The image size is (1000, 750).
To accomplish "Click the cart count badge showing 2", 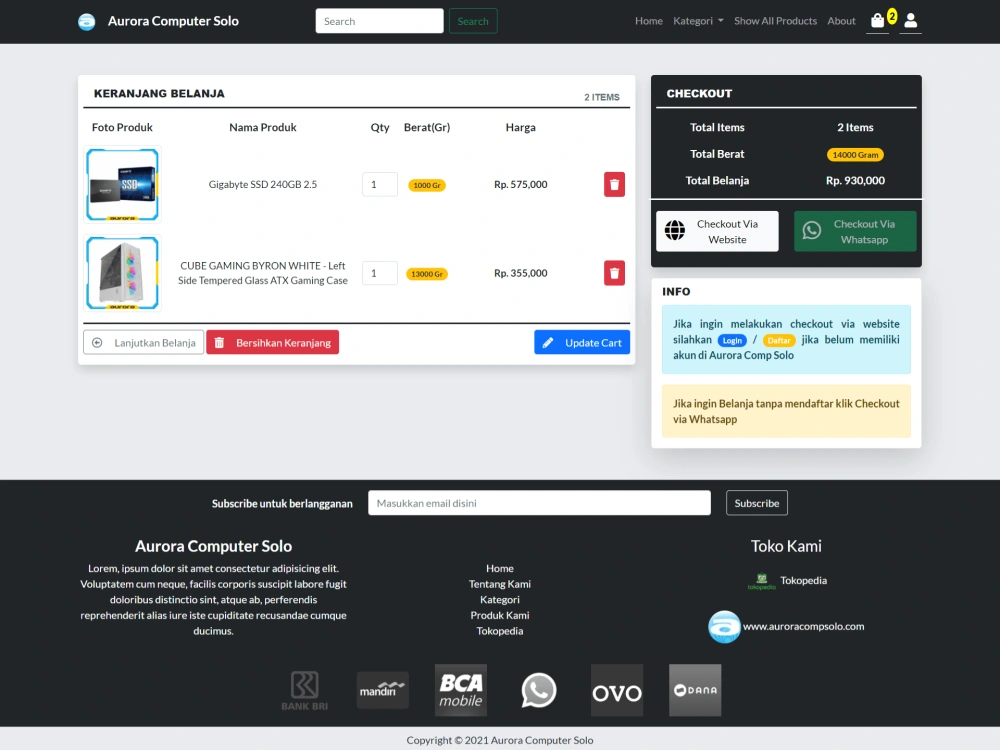I will pos(892,17).
